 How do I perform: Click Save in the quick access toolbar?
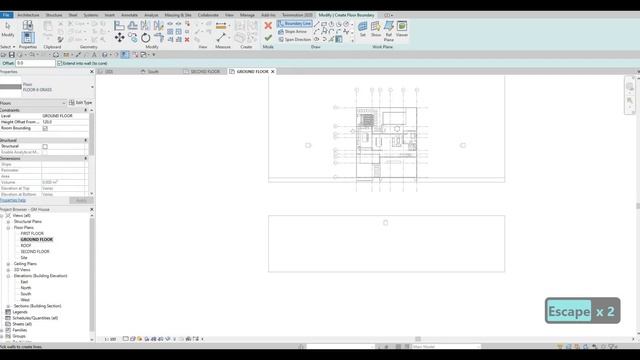pyautogui.click(x=12, y=55)
